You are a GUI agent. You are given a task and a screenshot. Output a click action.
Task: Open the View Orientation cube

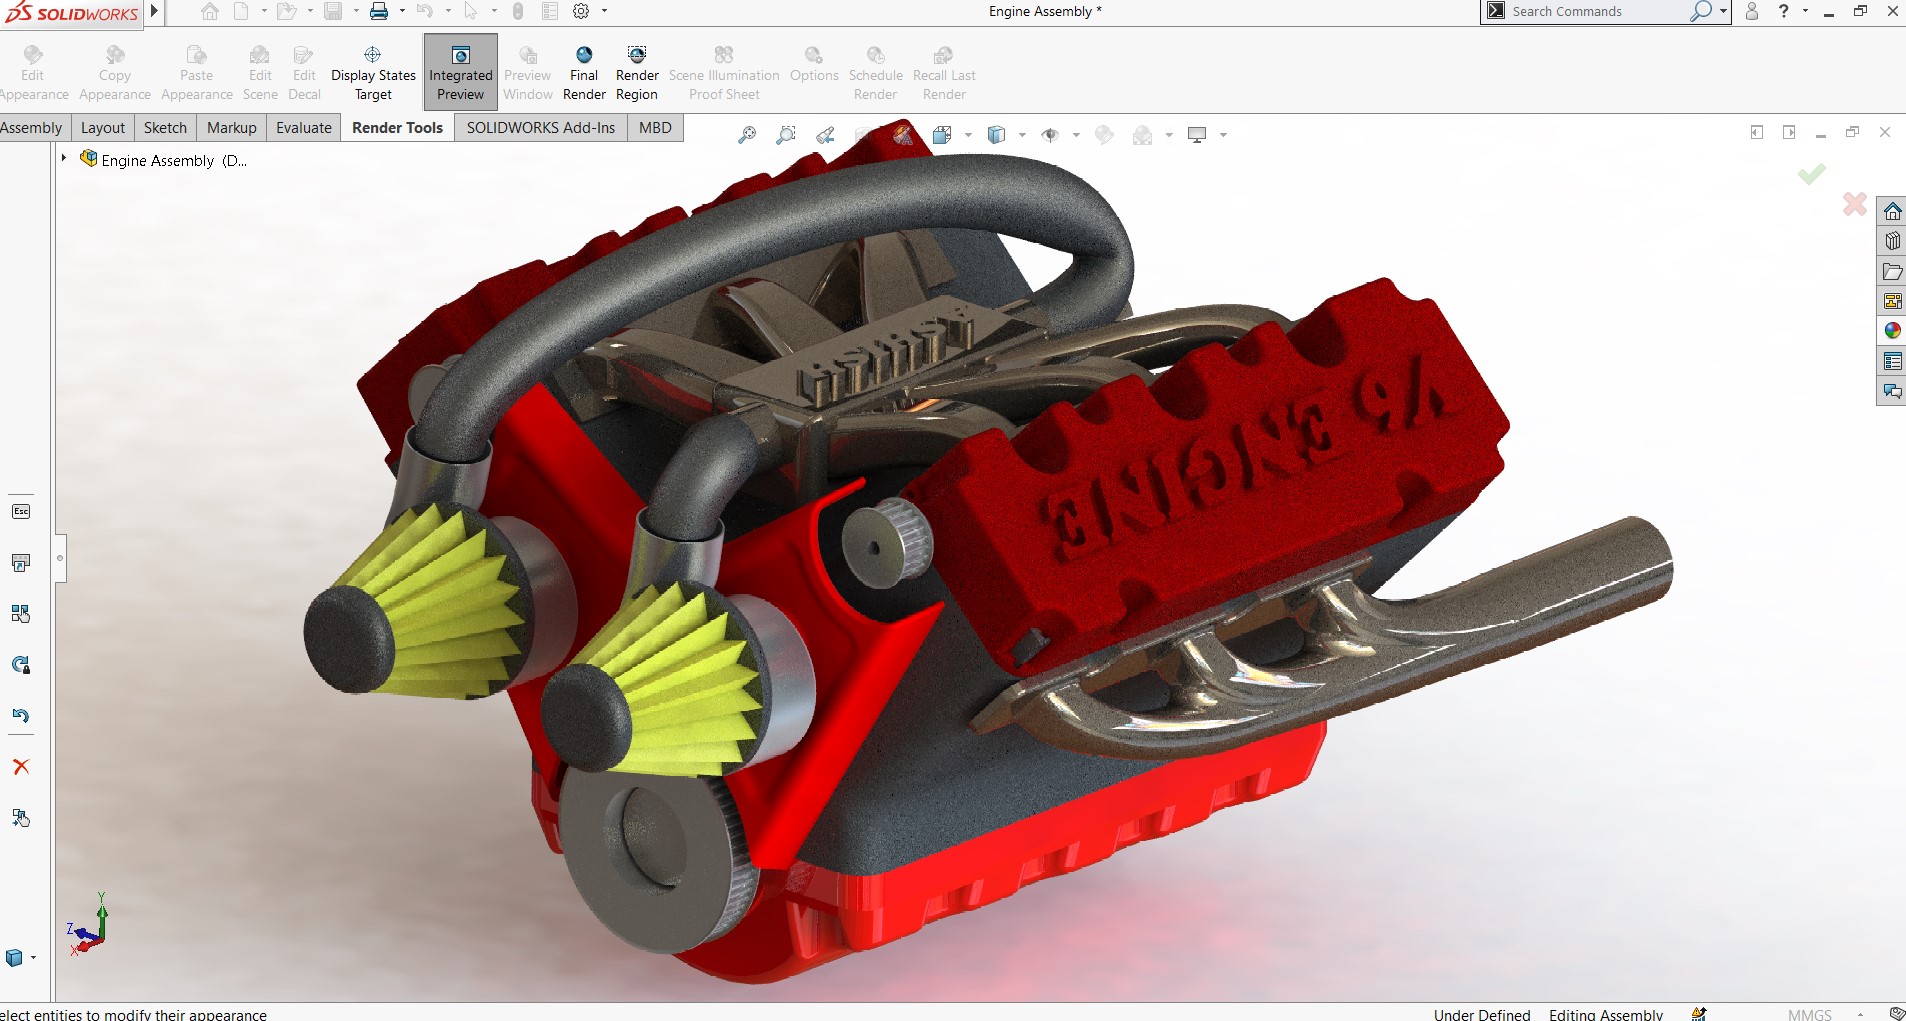pyautogui.click(x=942, y=135)
